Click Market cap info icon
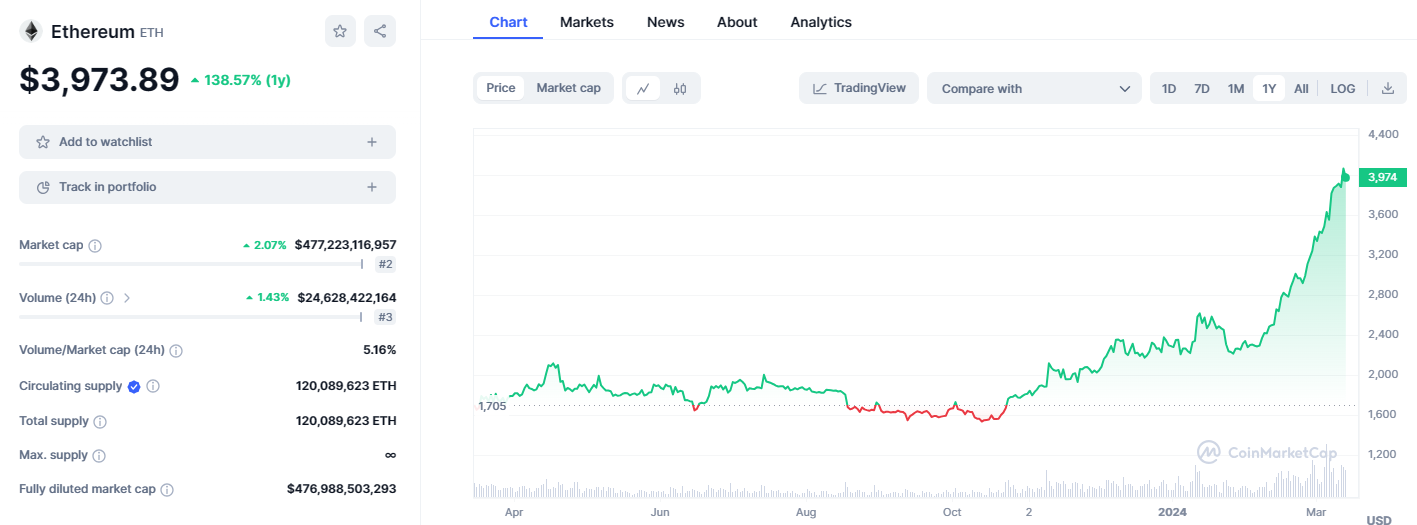This screenshot has width=1417, height=525. point(95,245)
